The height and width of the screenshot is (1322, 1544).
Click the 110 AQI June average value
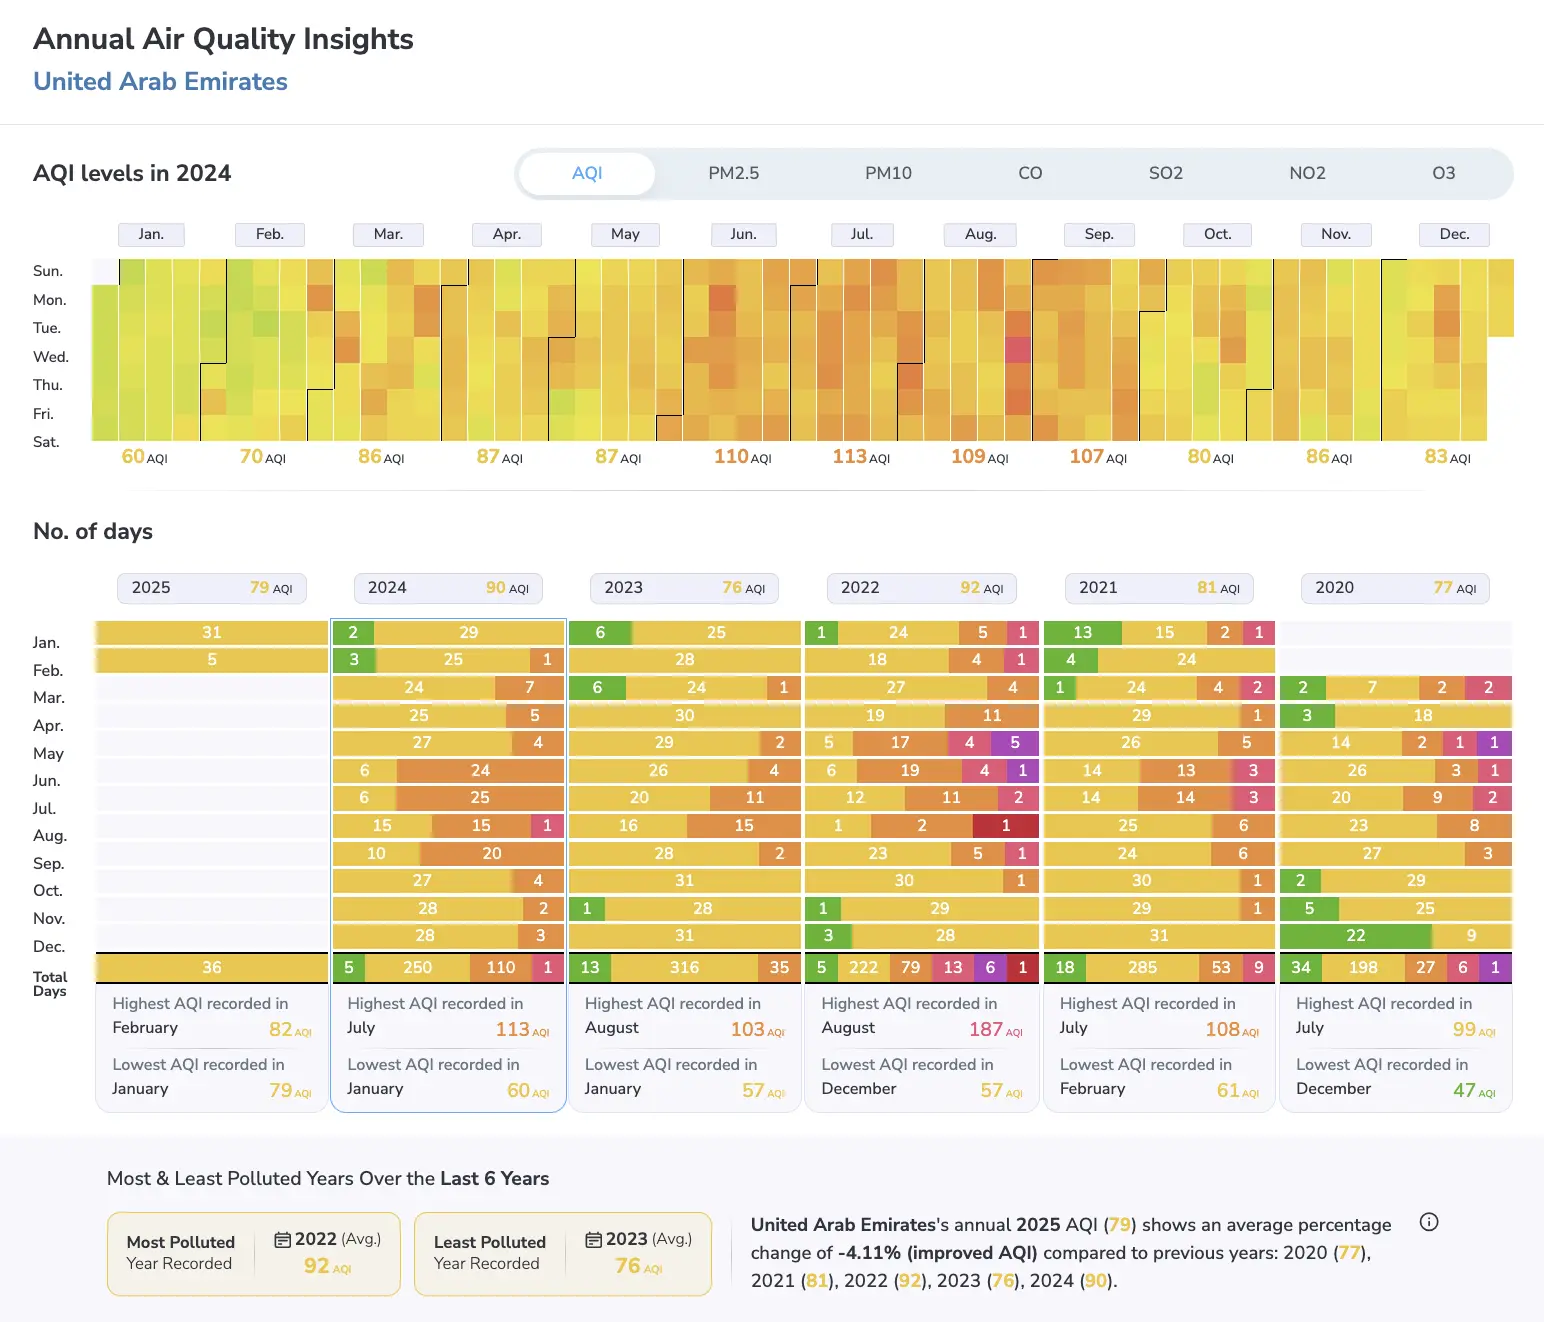pos(743,457)
